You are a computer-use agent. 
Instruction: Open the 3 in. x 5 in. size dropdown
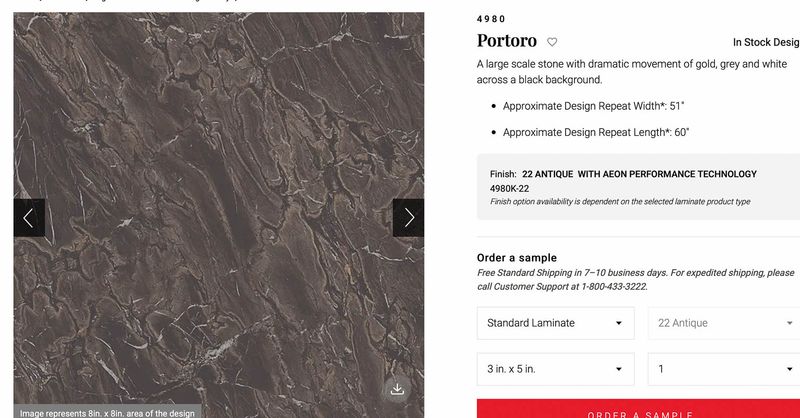(x=556, y=369)
